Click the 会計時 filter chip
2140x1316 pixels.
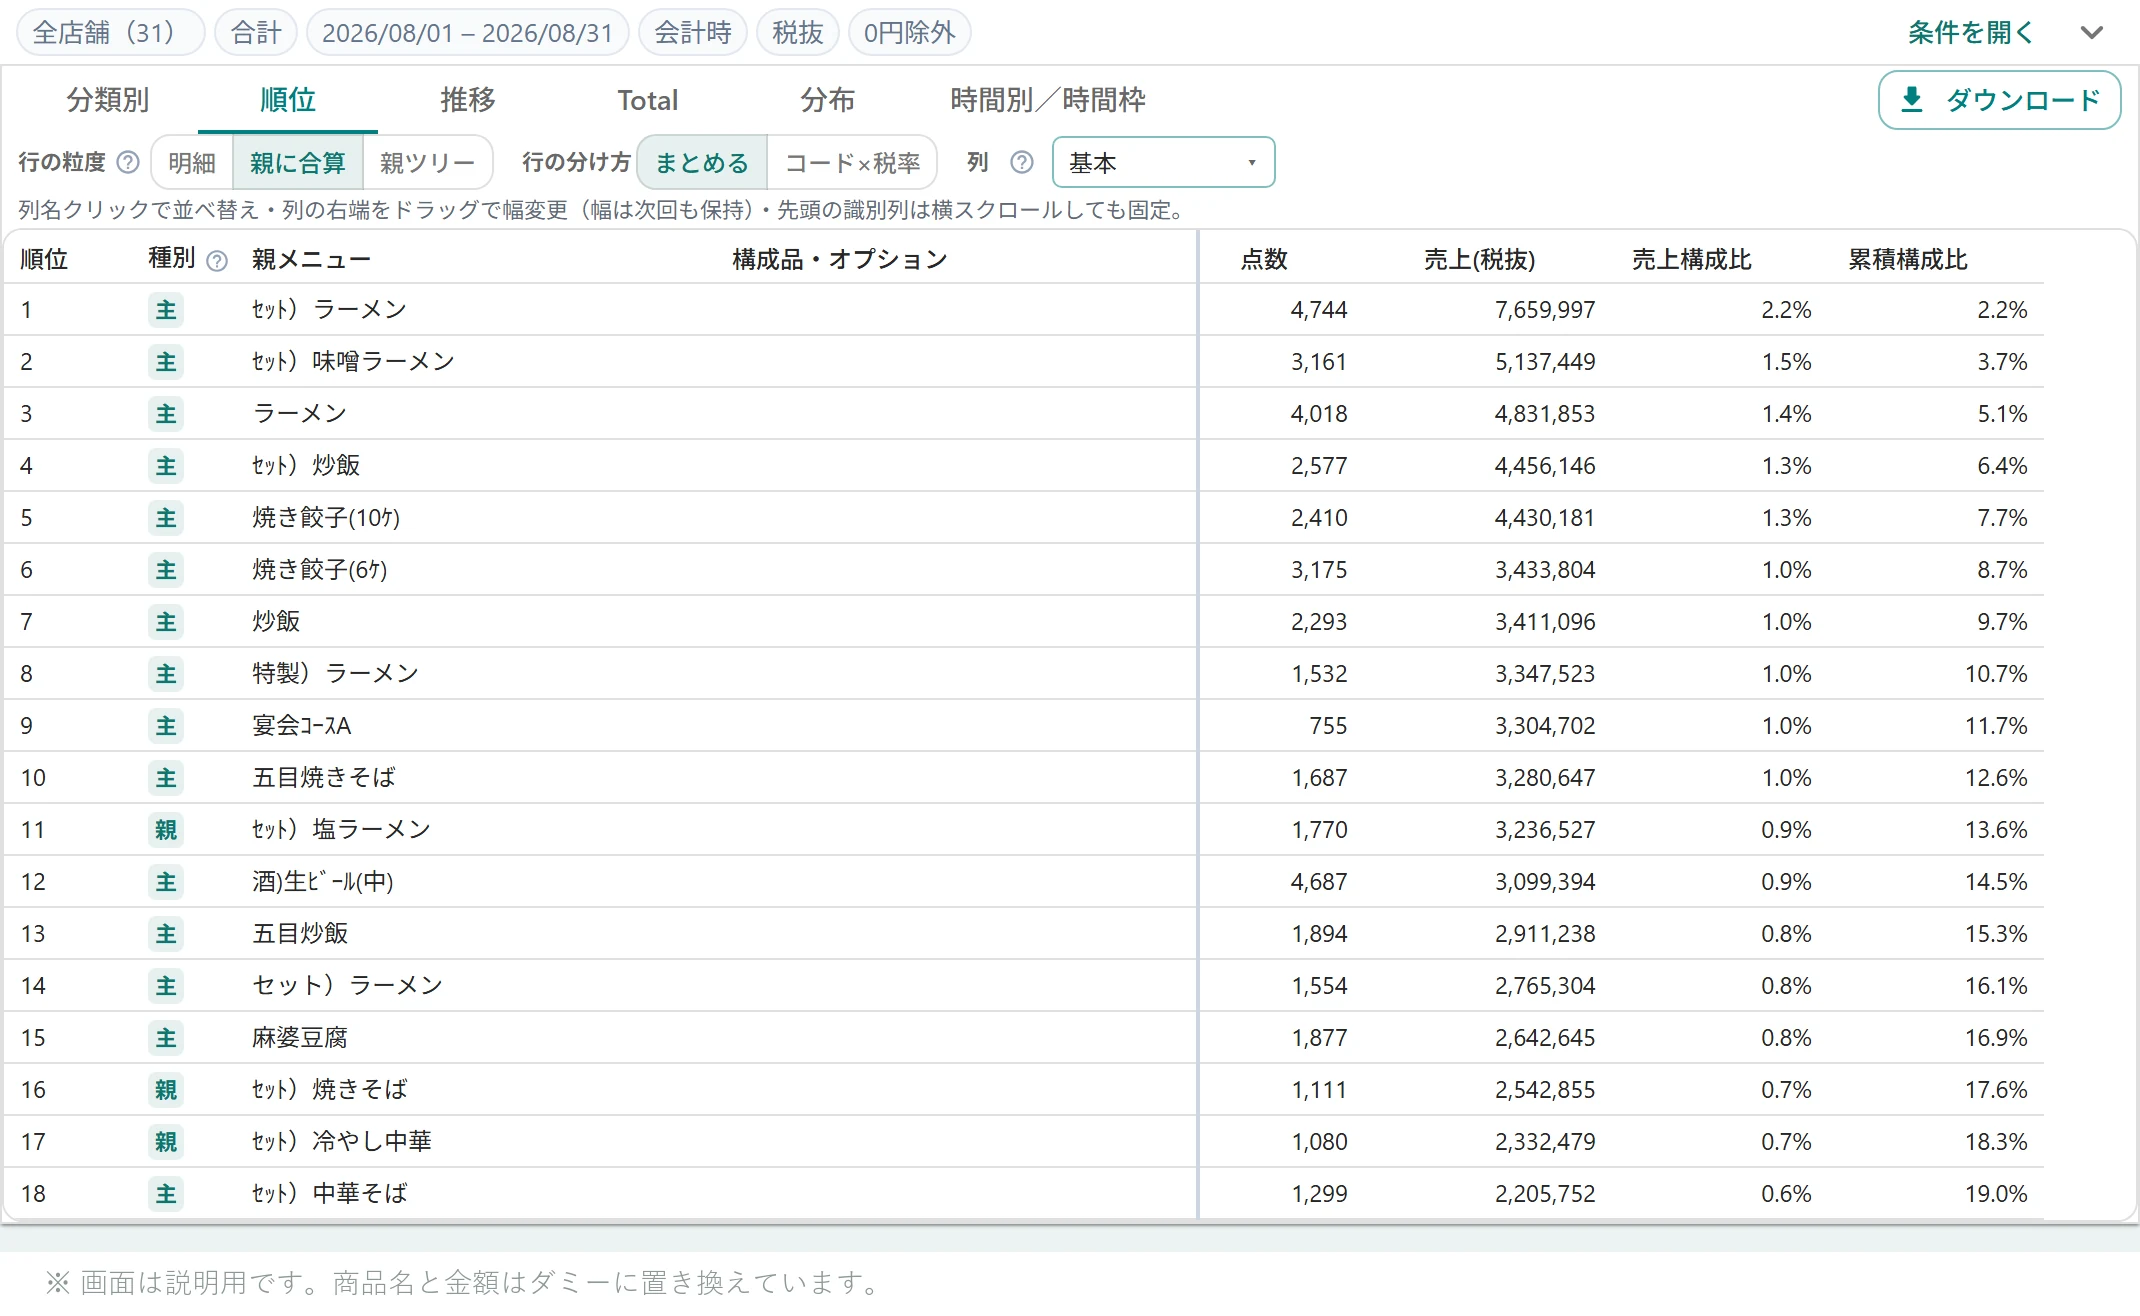pos(692,32)
